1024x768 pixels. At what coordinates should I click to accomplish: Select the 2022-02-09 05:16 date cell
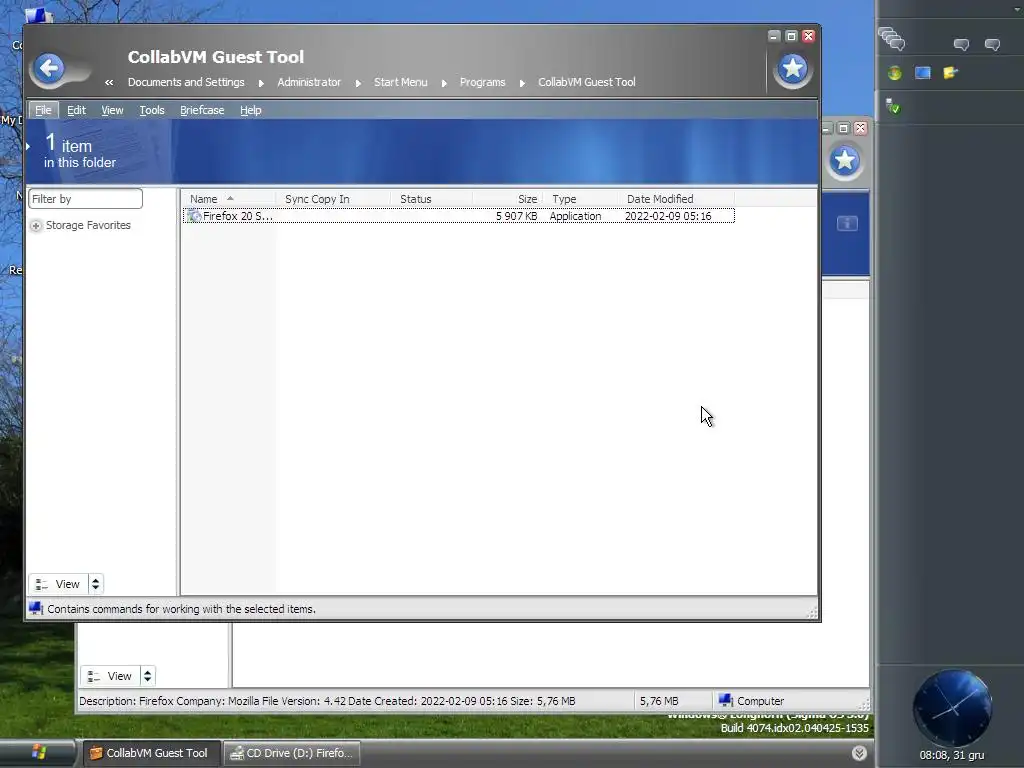[668, 216]
